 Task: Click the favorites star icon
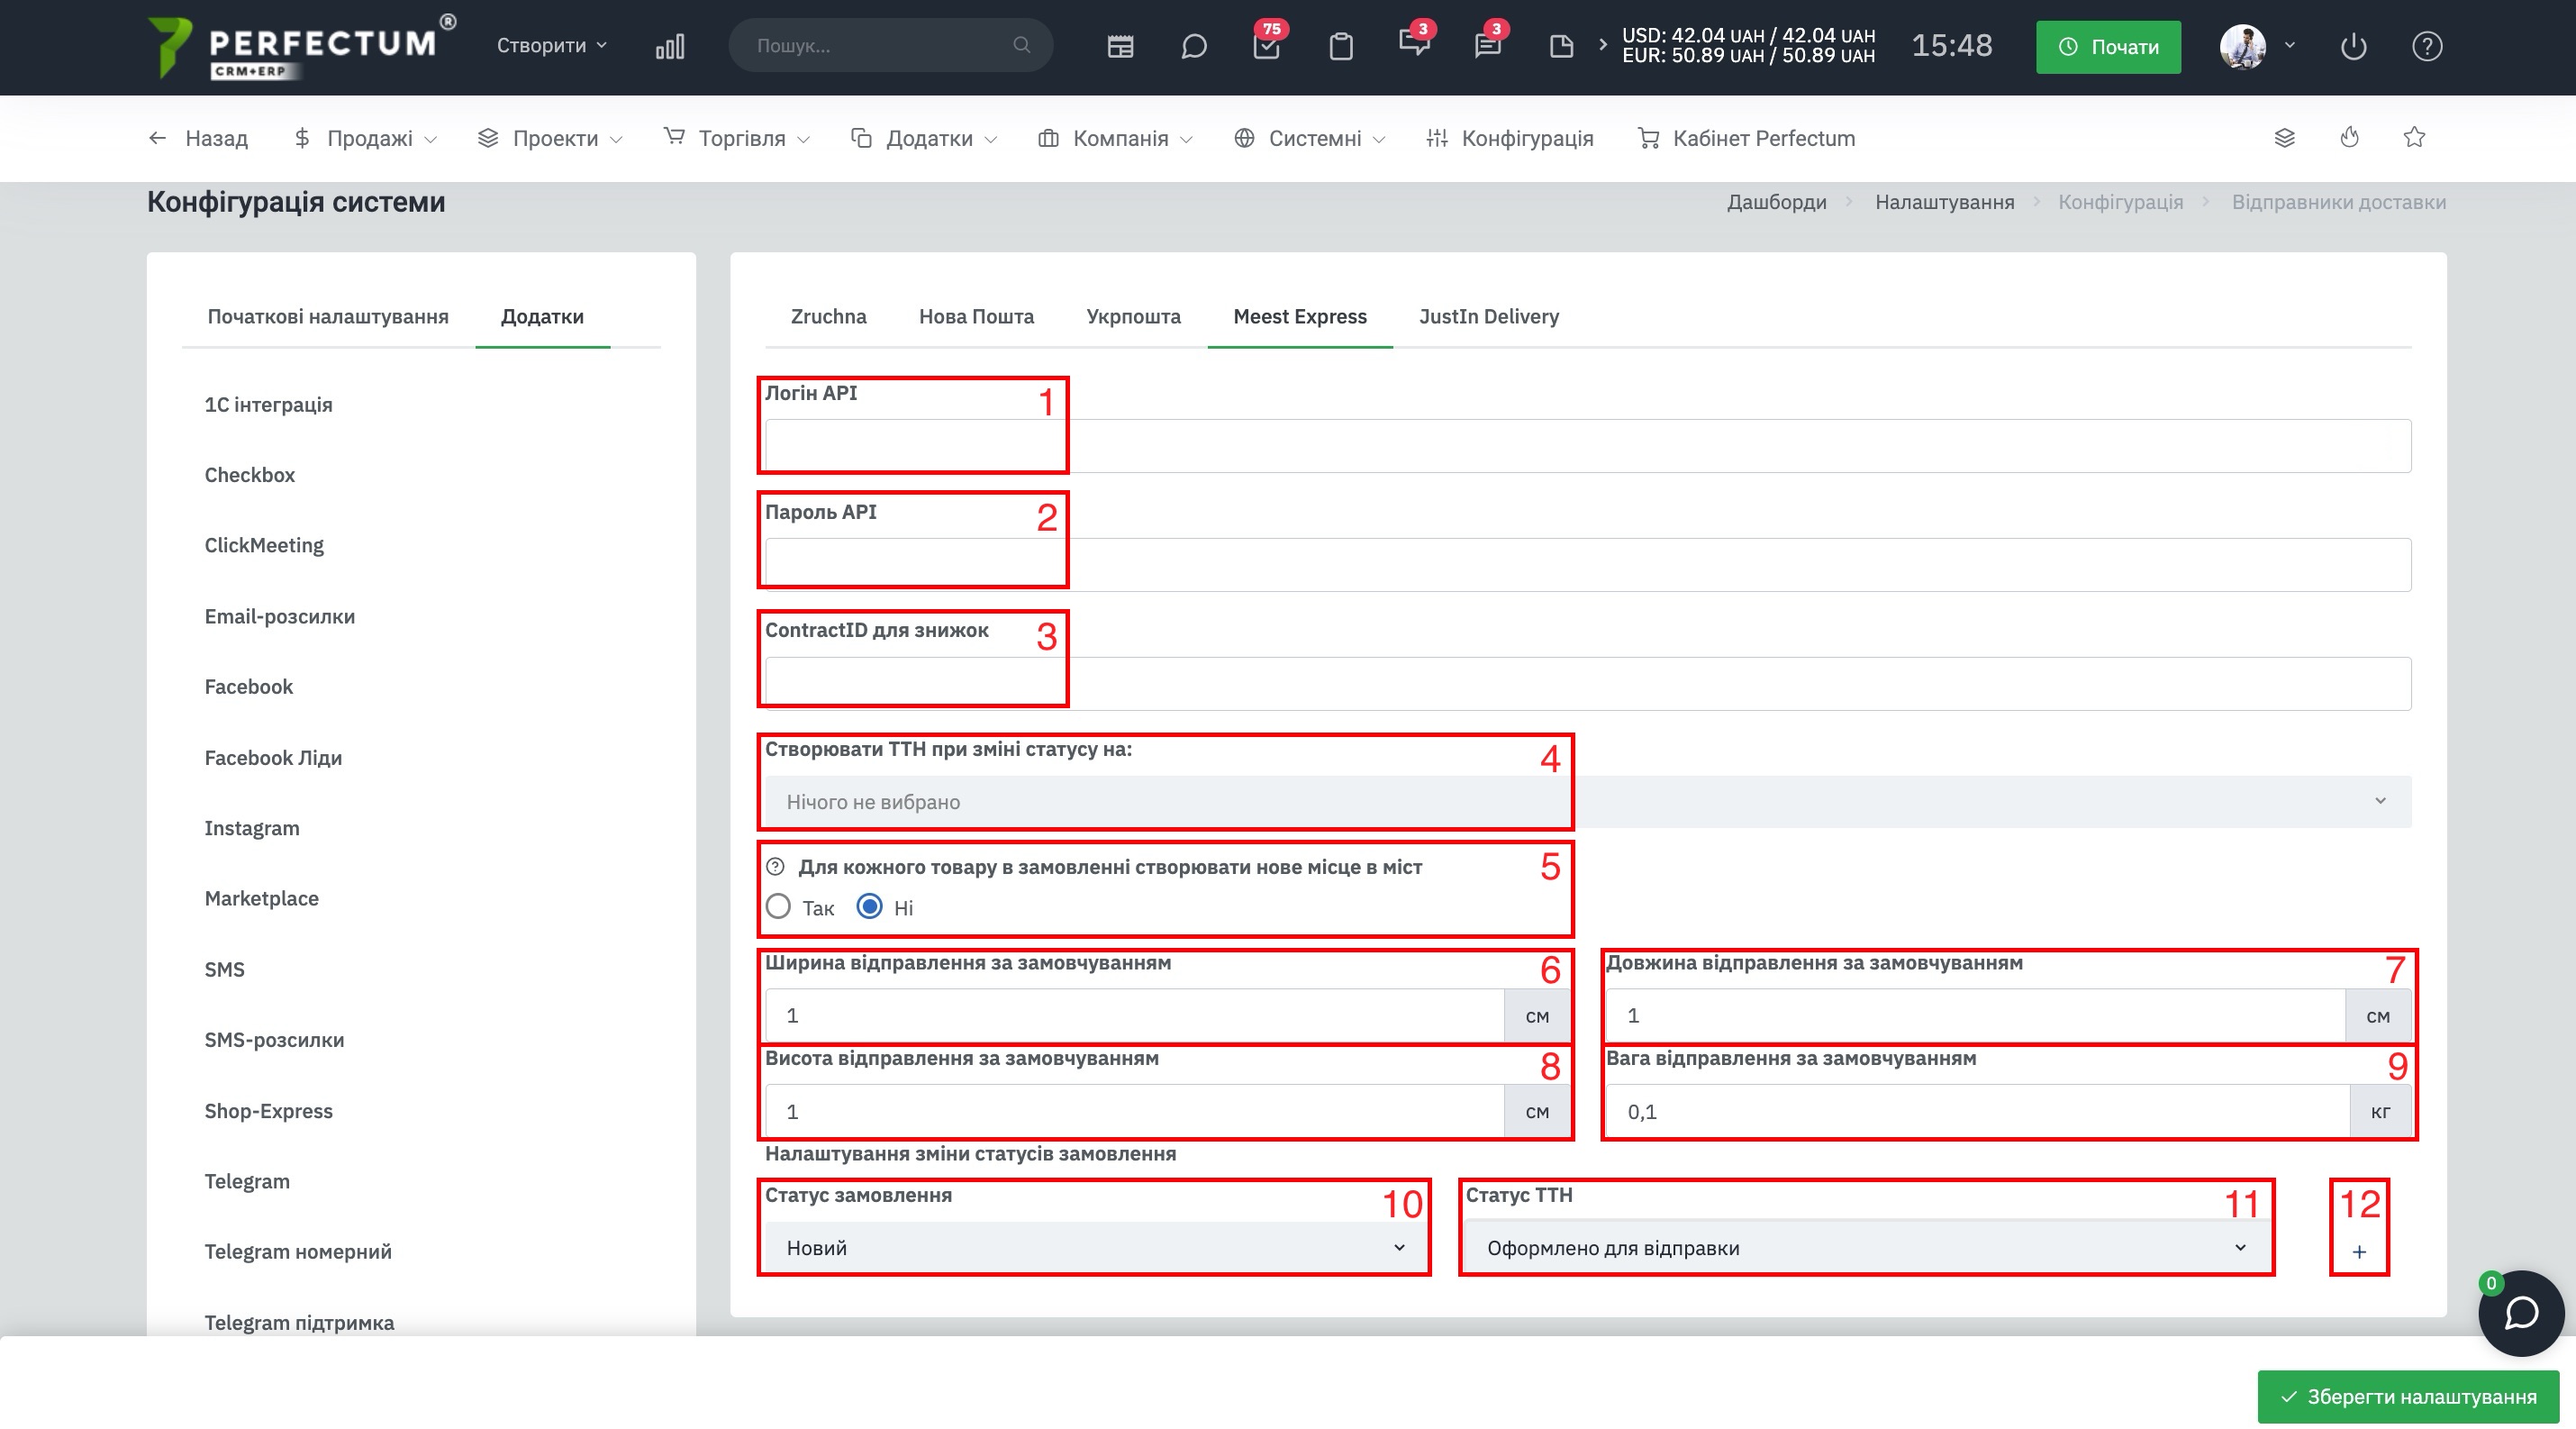[x=2414, y=137]
